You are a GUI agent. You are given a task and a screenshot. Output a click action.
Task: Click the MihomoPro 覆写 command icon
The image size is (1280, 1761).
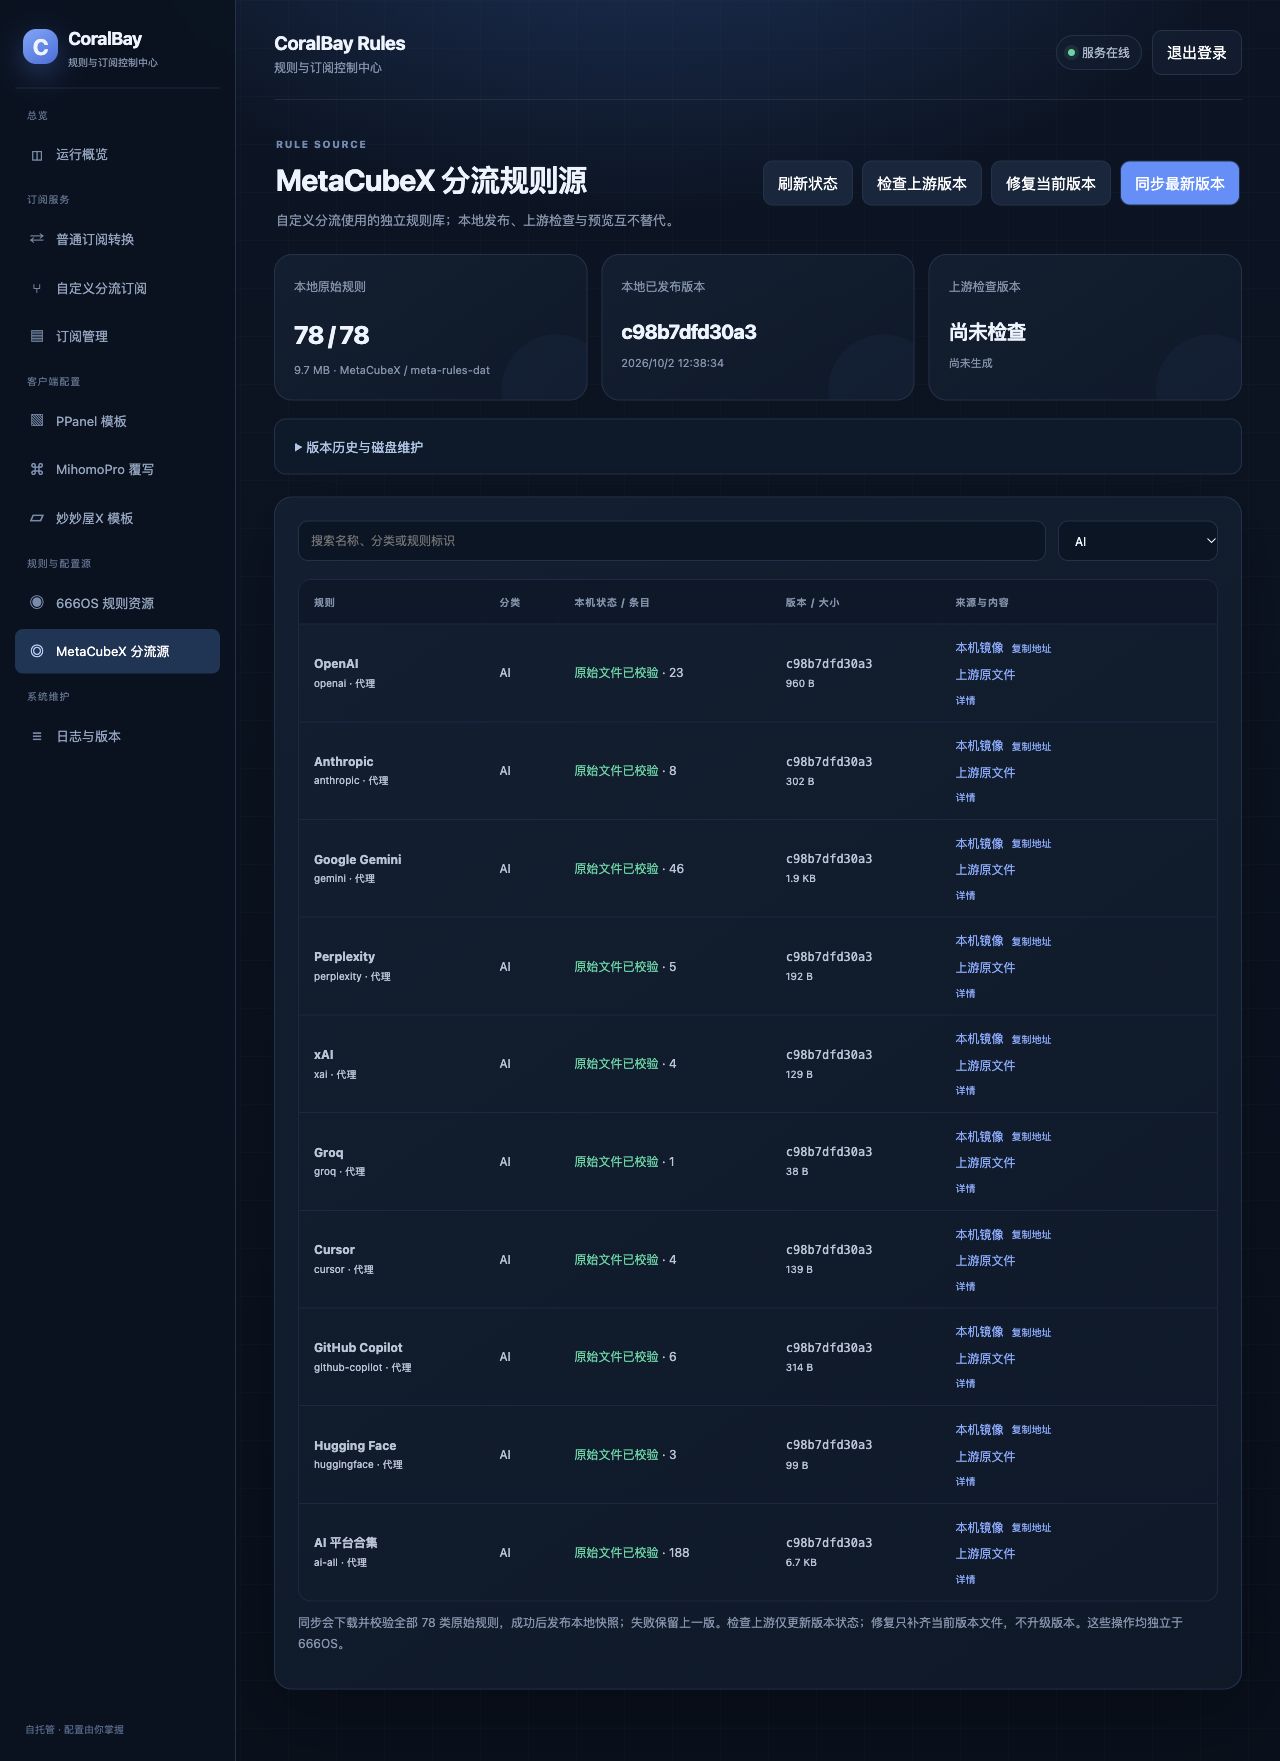coord(37,469)
